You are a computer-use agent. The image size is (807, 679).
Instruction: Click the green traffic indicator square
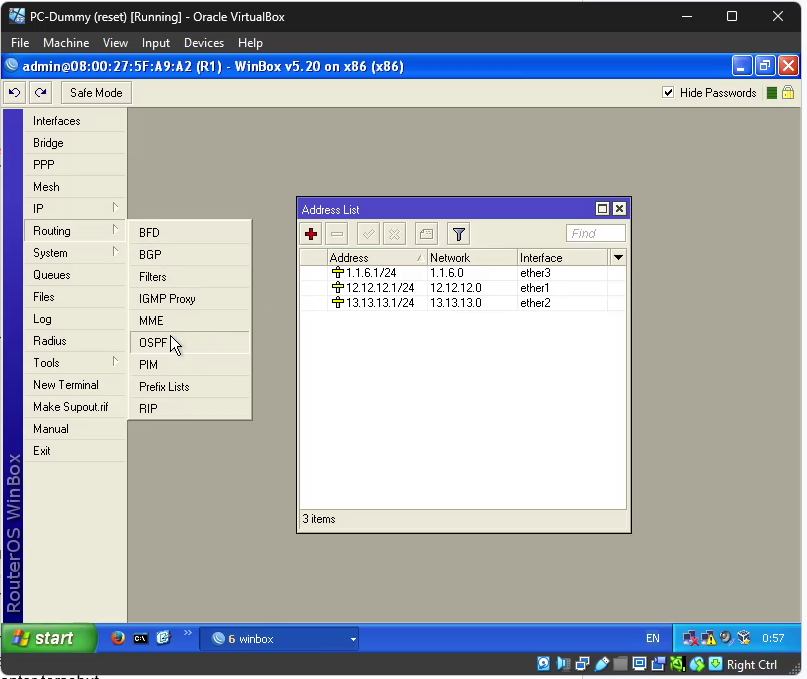(771, 93)
